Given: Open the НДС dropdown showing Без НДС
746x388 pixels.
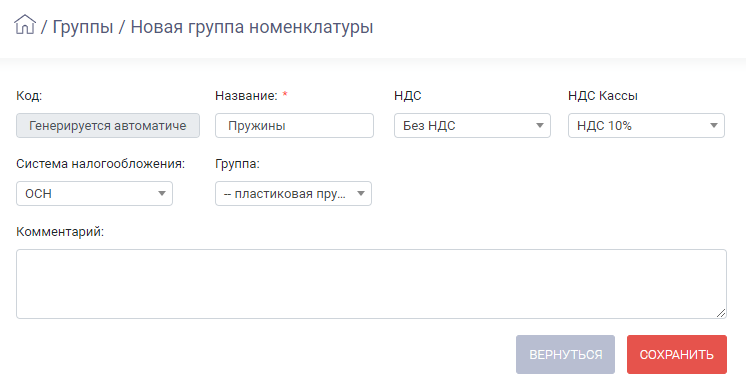Looking at the screenshot, I should point(472,126).
